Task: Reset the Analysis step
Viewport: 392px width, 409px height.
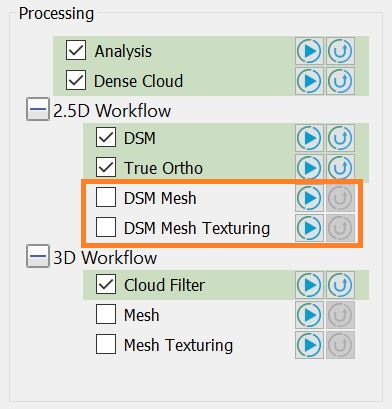Action: 340,51
